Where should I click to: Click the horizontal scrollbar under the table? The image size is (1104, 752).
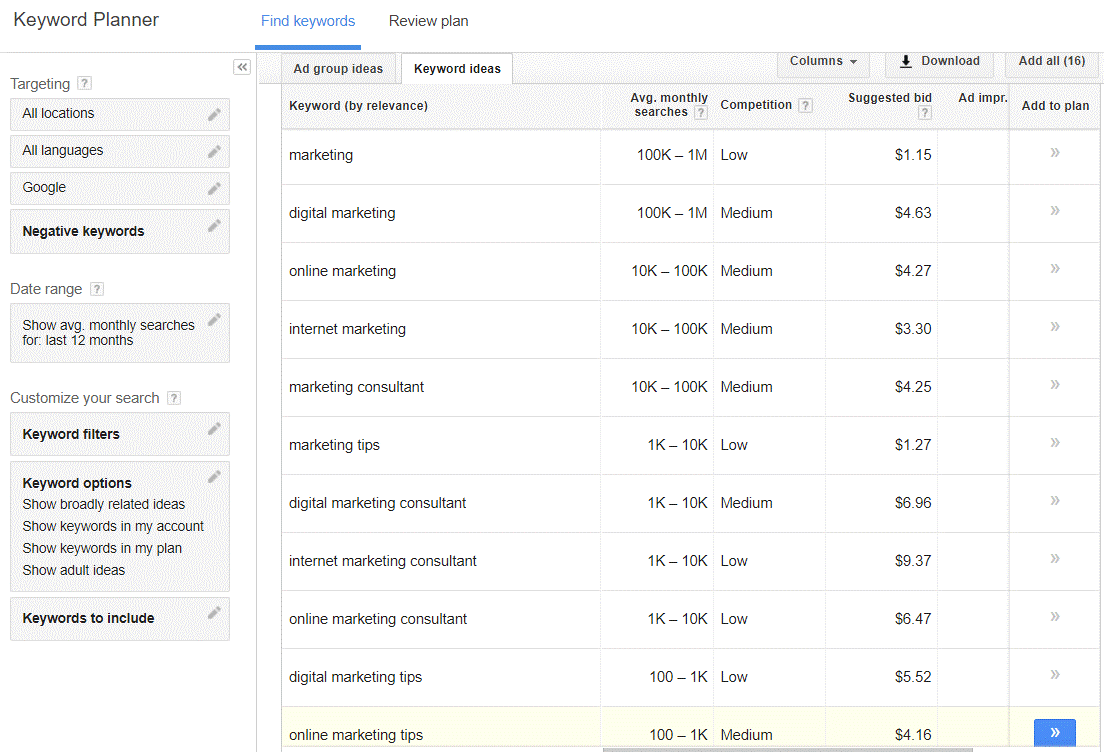coord(787,750)
